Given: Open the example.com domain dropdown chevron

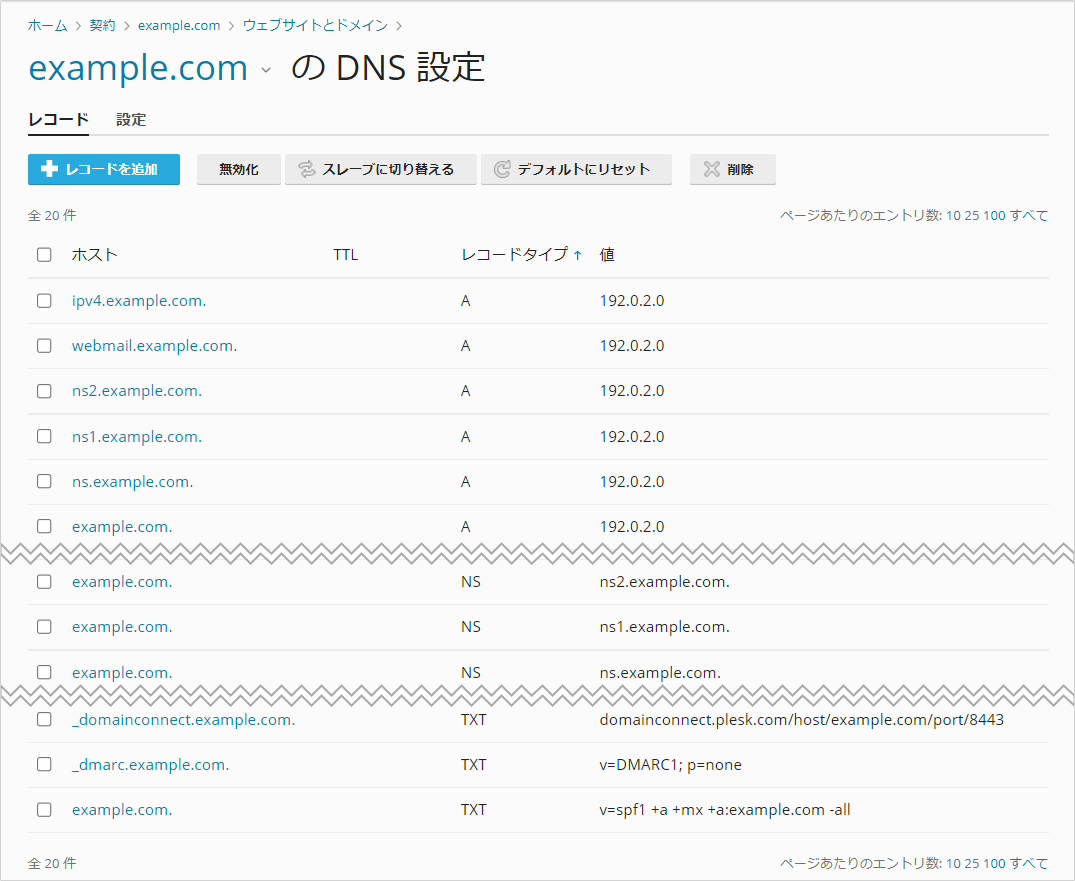Looking at the screenshot, I should pos(266,70).
